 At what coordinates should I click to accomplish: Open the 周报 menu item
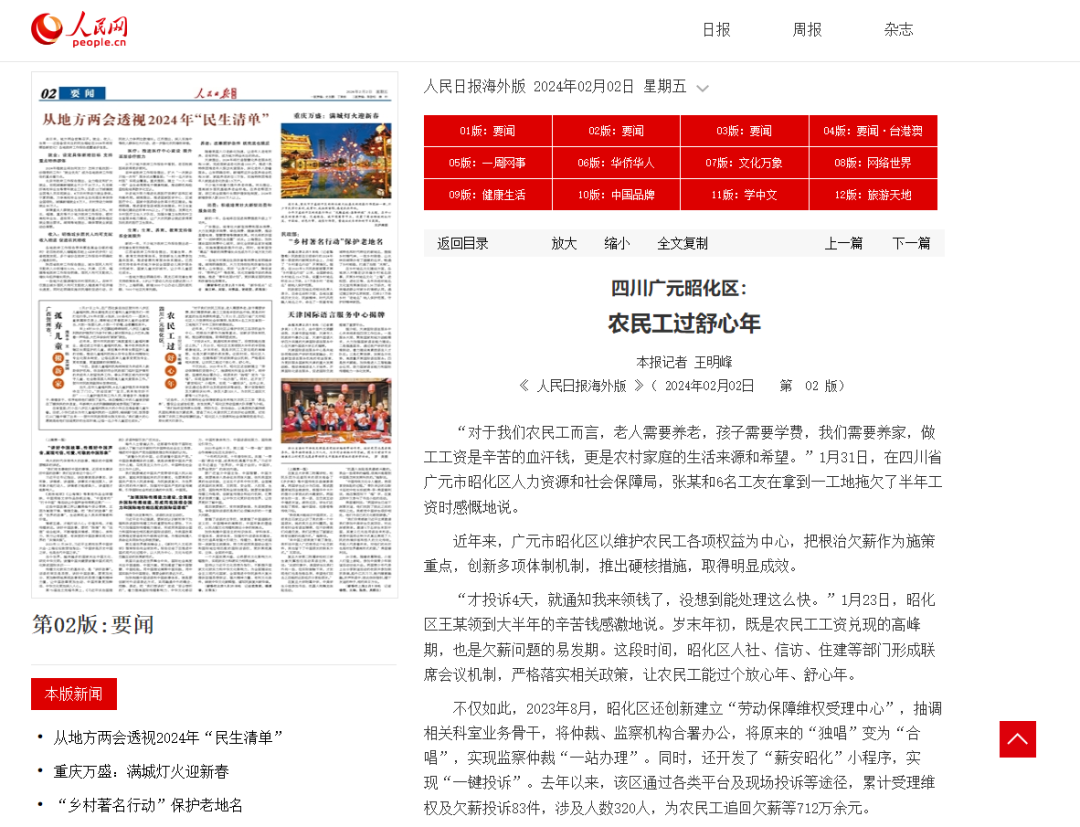(x=807, y=30)
